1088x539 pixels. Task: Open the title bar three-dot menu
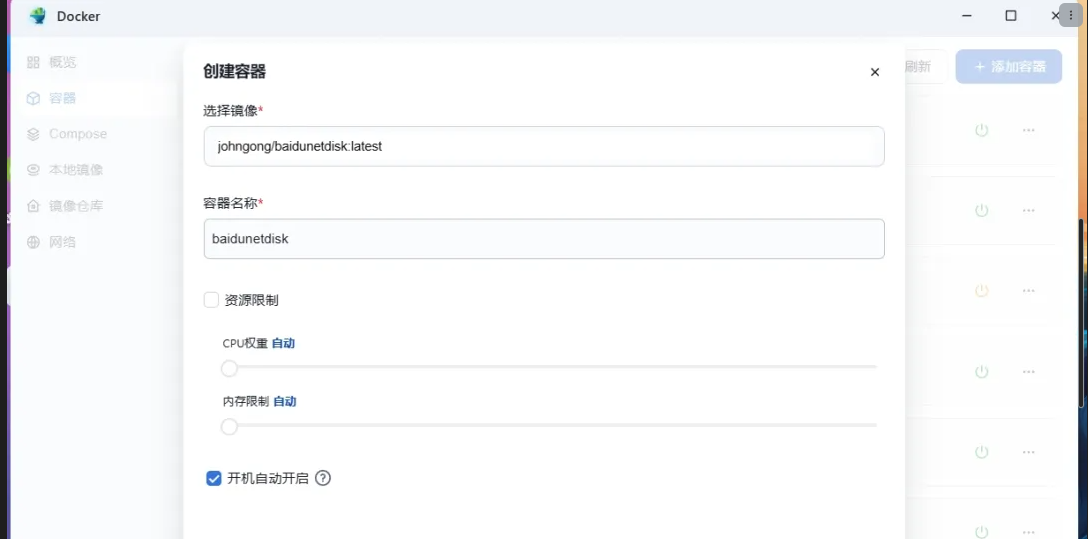coord(1071,16)
